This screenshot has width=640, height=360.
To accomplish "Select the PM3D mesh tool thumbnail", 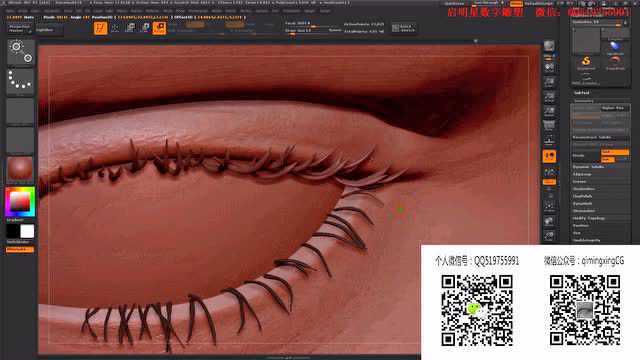I will pyautogui.click(x=586, y=79).
